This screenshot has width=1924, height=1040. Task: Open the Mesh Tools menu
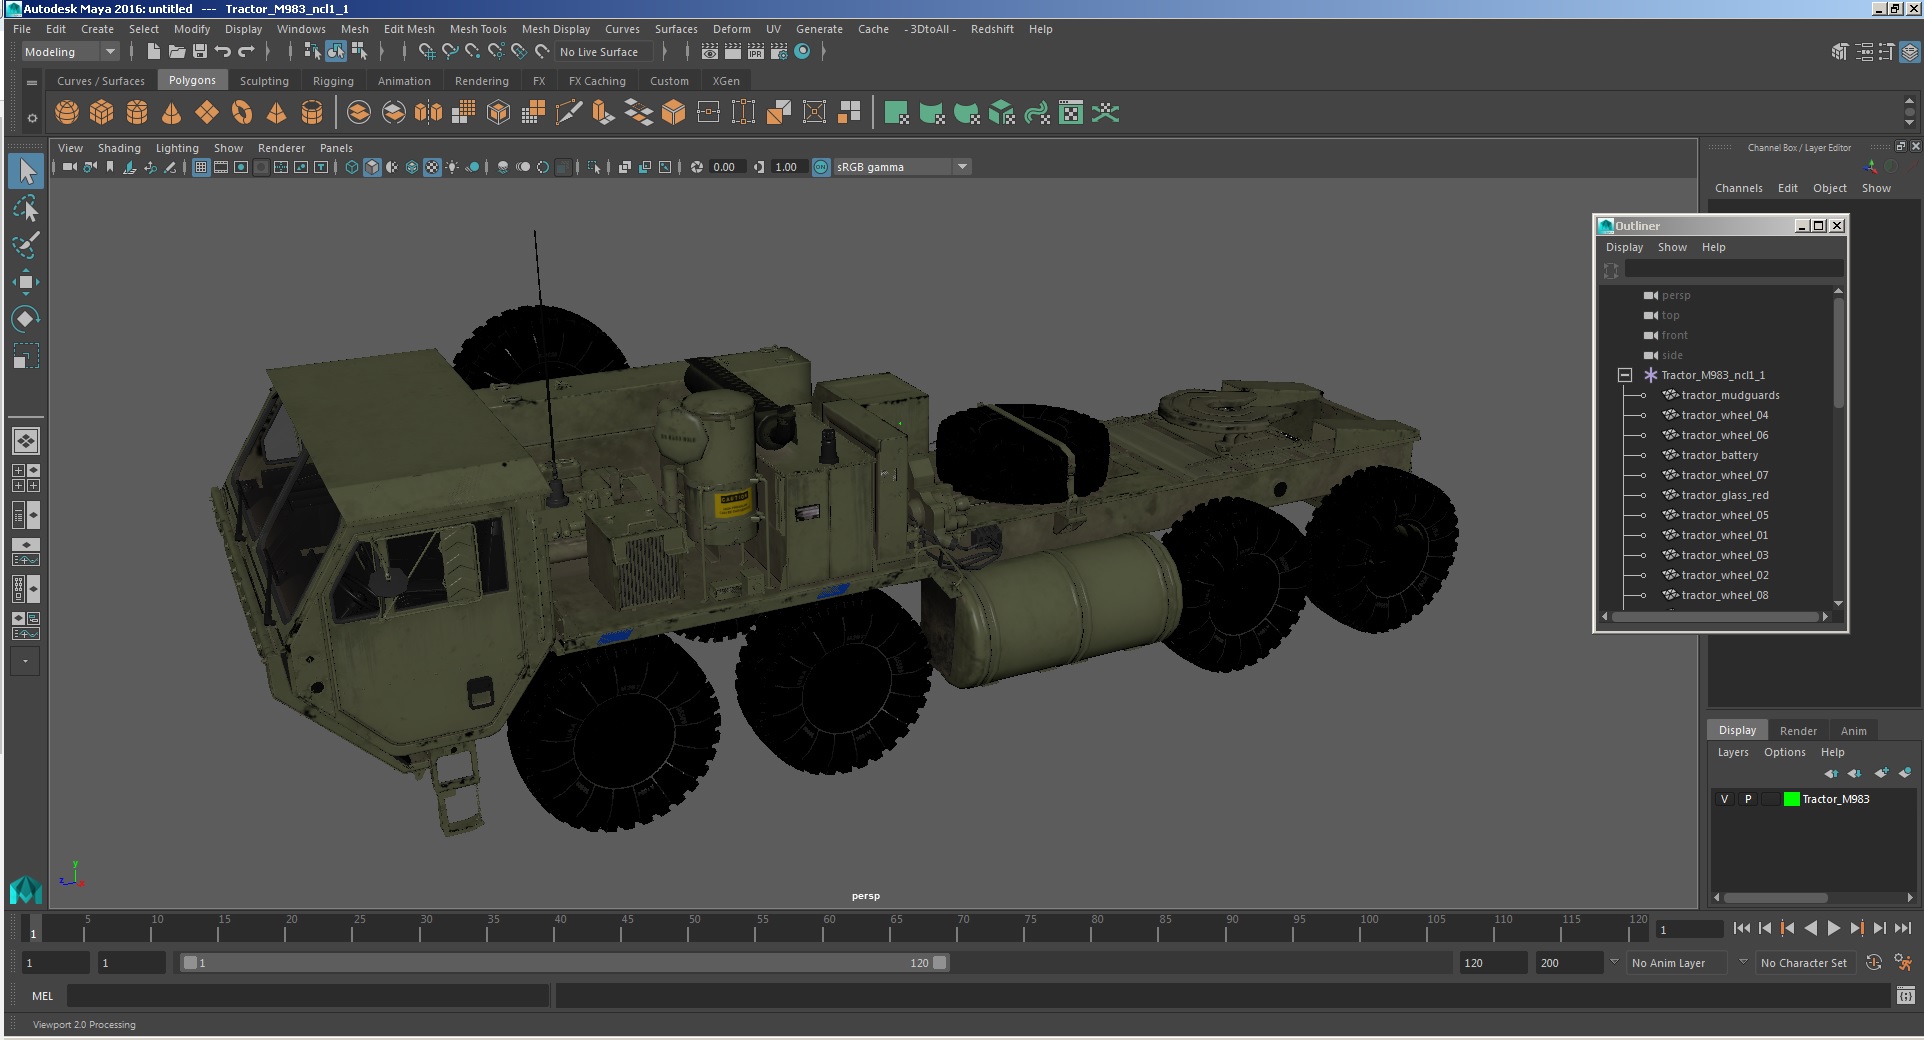coord(478,29)
